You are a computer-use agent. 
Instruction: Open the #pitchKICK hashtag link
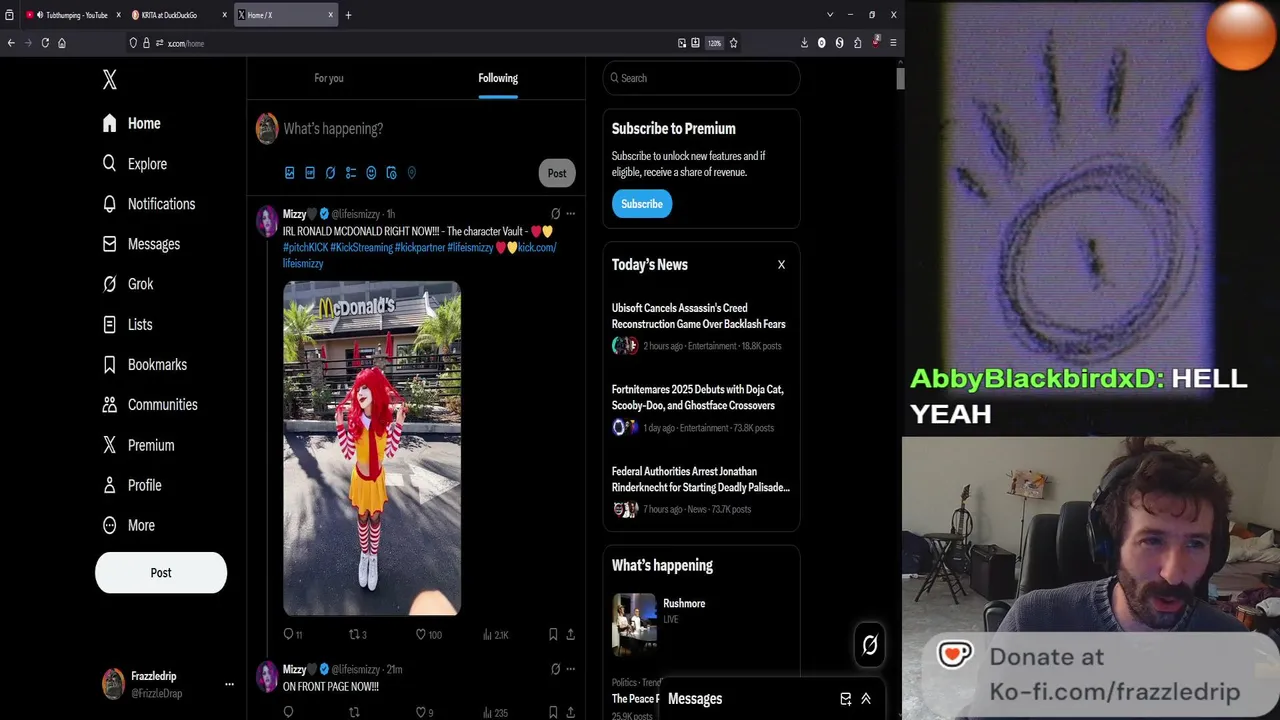click(x=305, y=248)
